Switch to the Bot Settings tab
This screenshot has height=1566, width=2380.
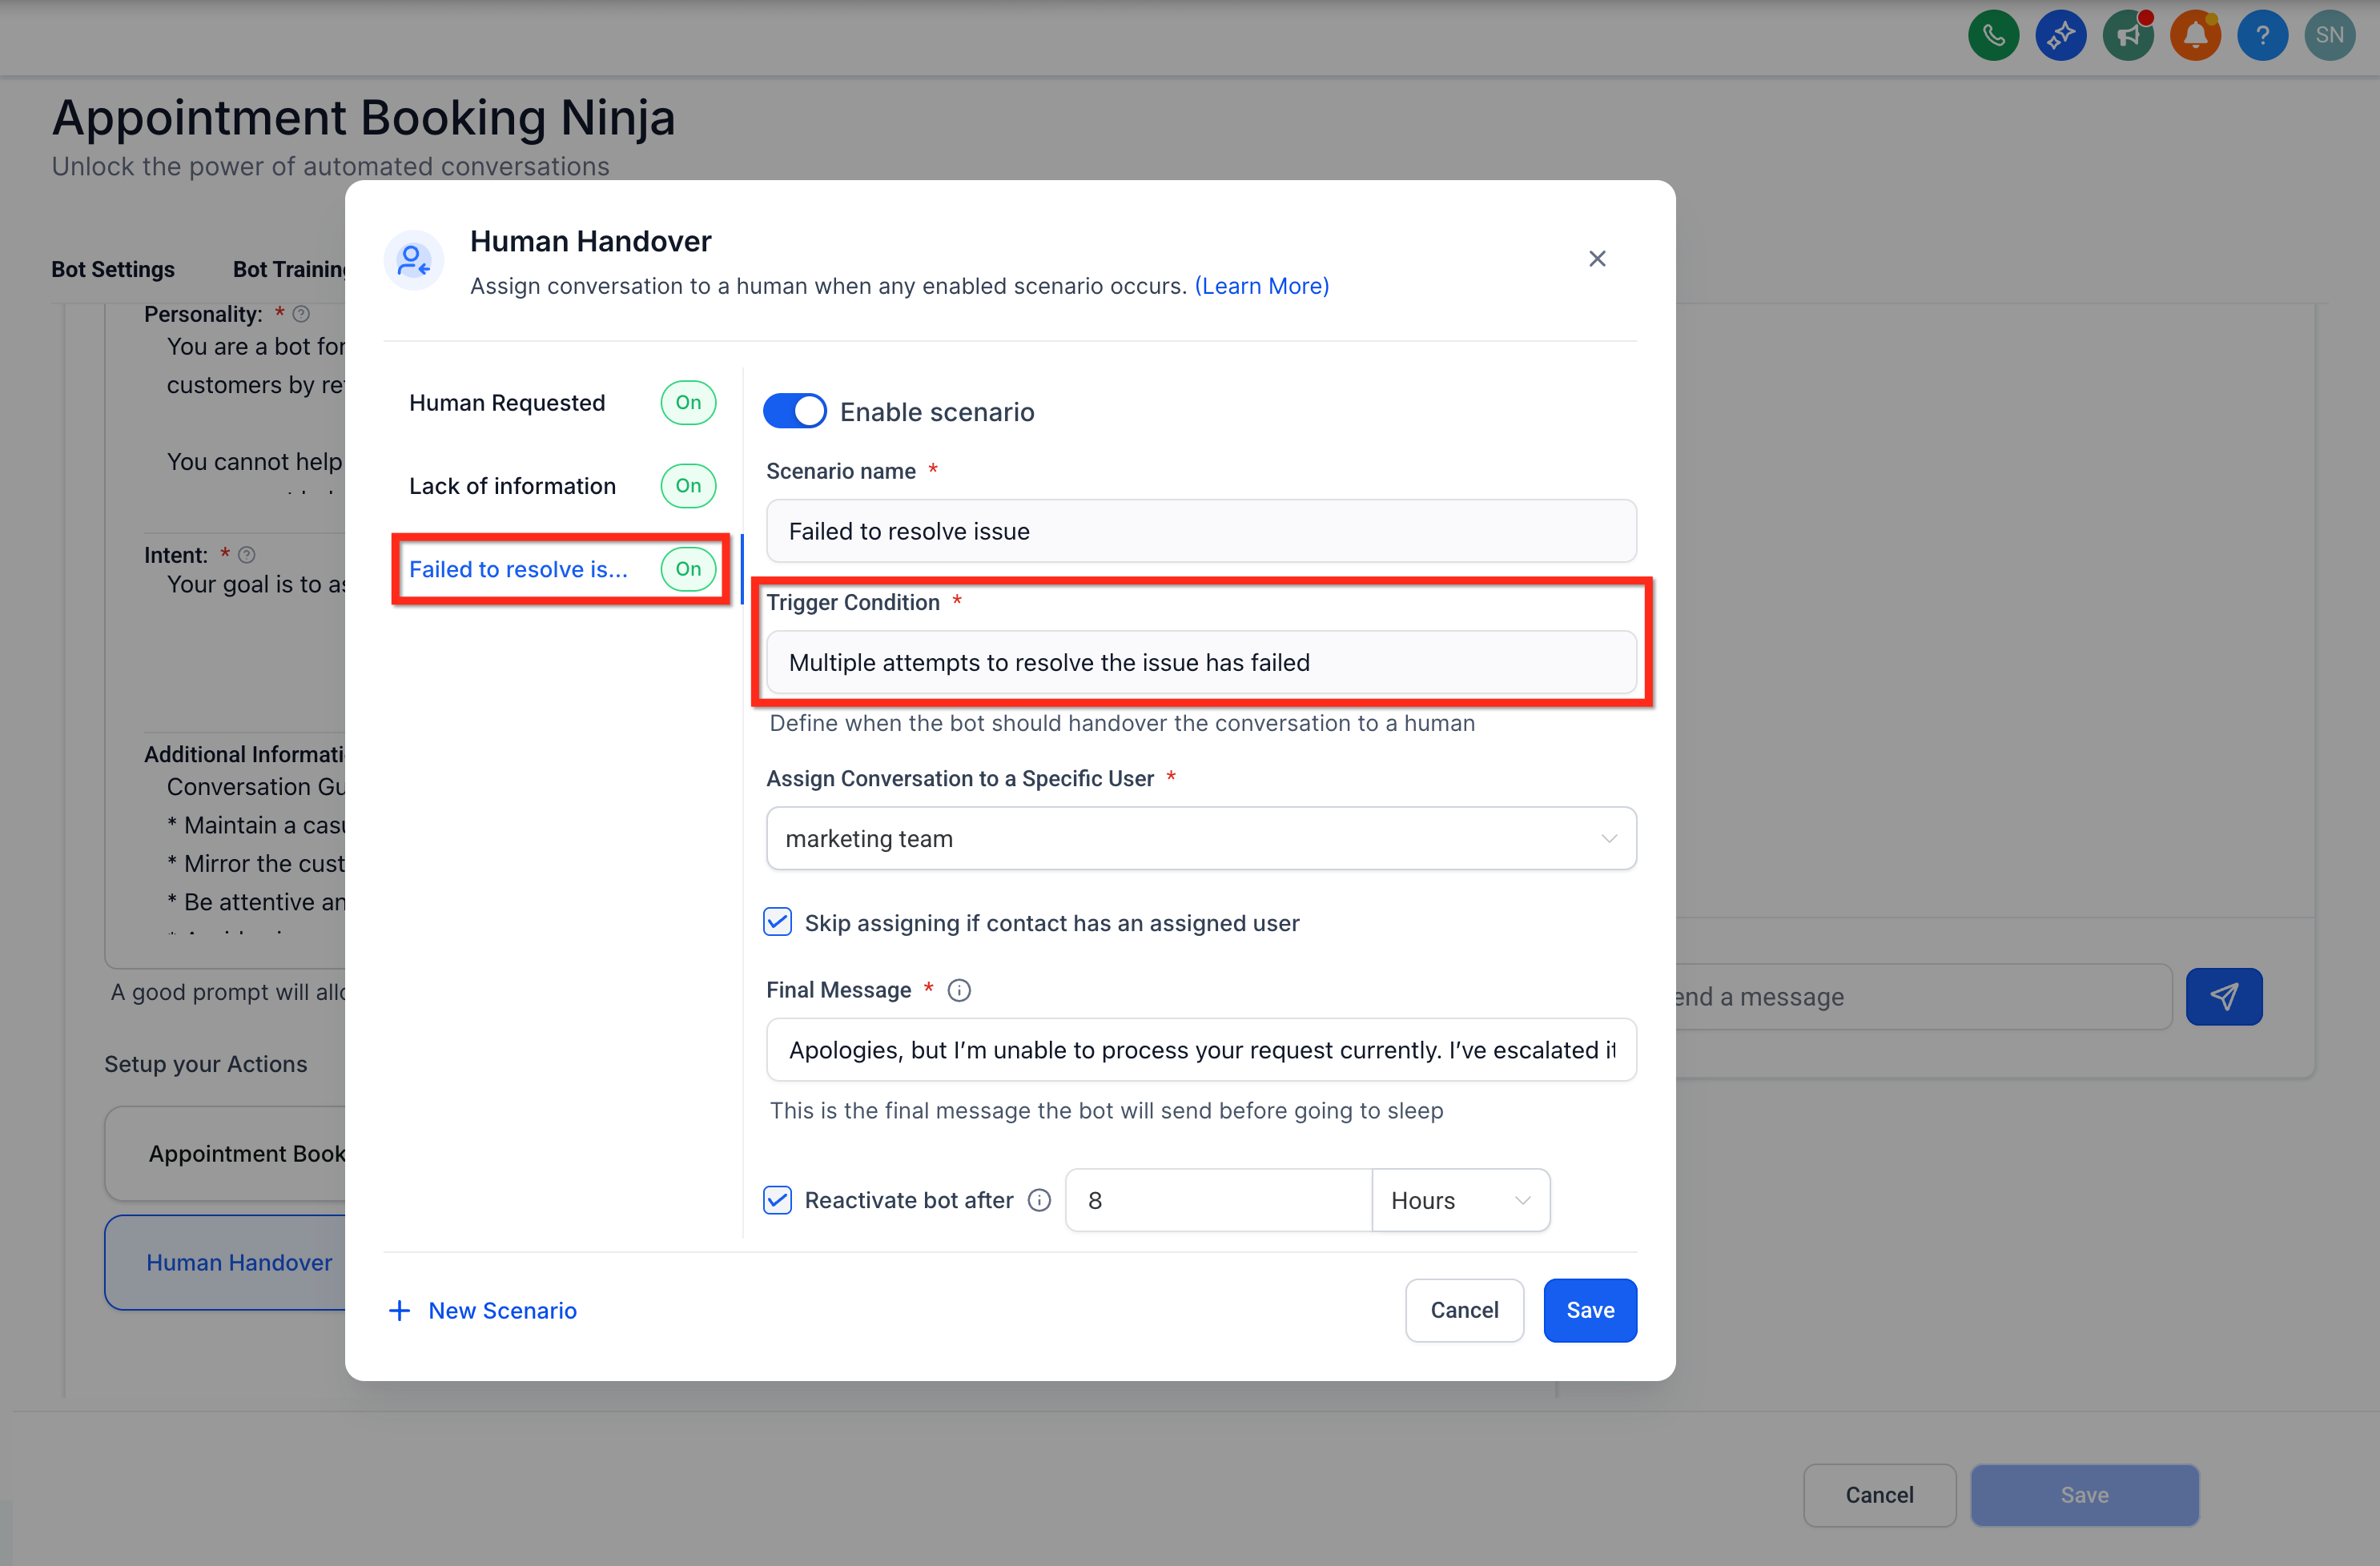coord(113,269)
